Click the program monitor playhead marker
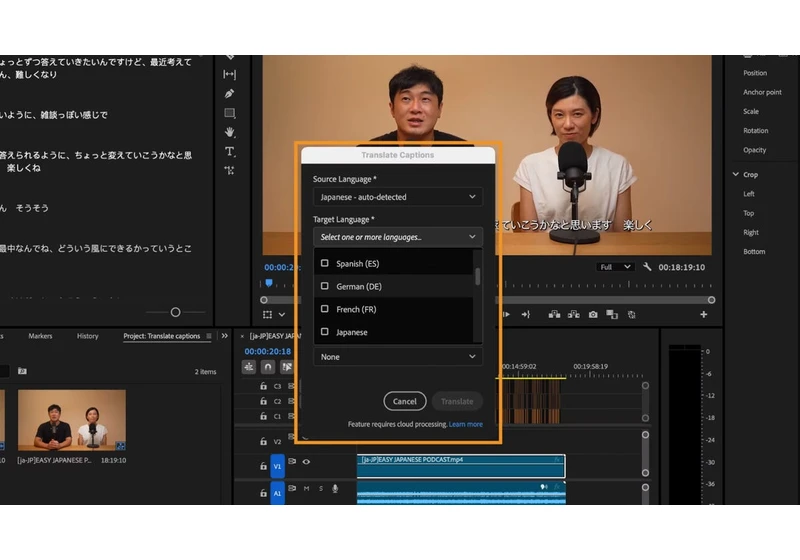The width and height of the screenshot is (800, 560). (x=269, y=283)
